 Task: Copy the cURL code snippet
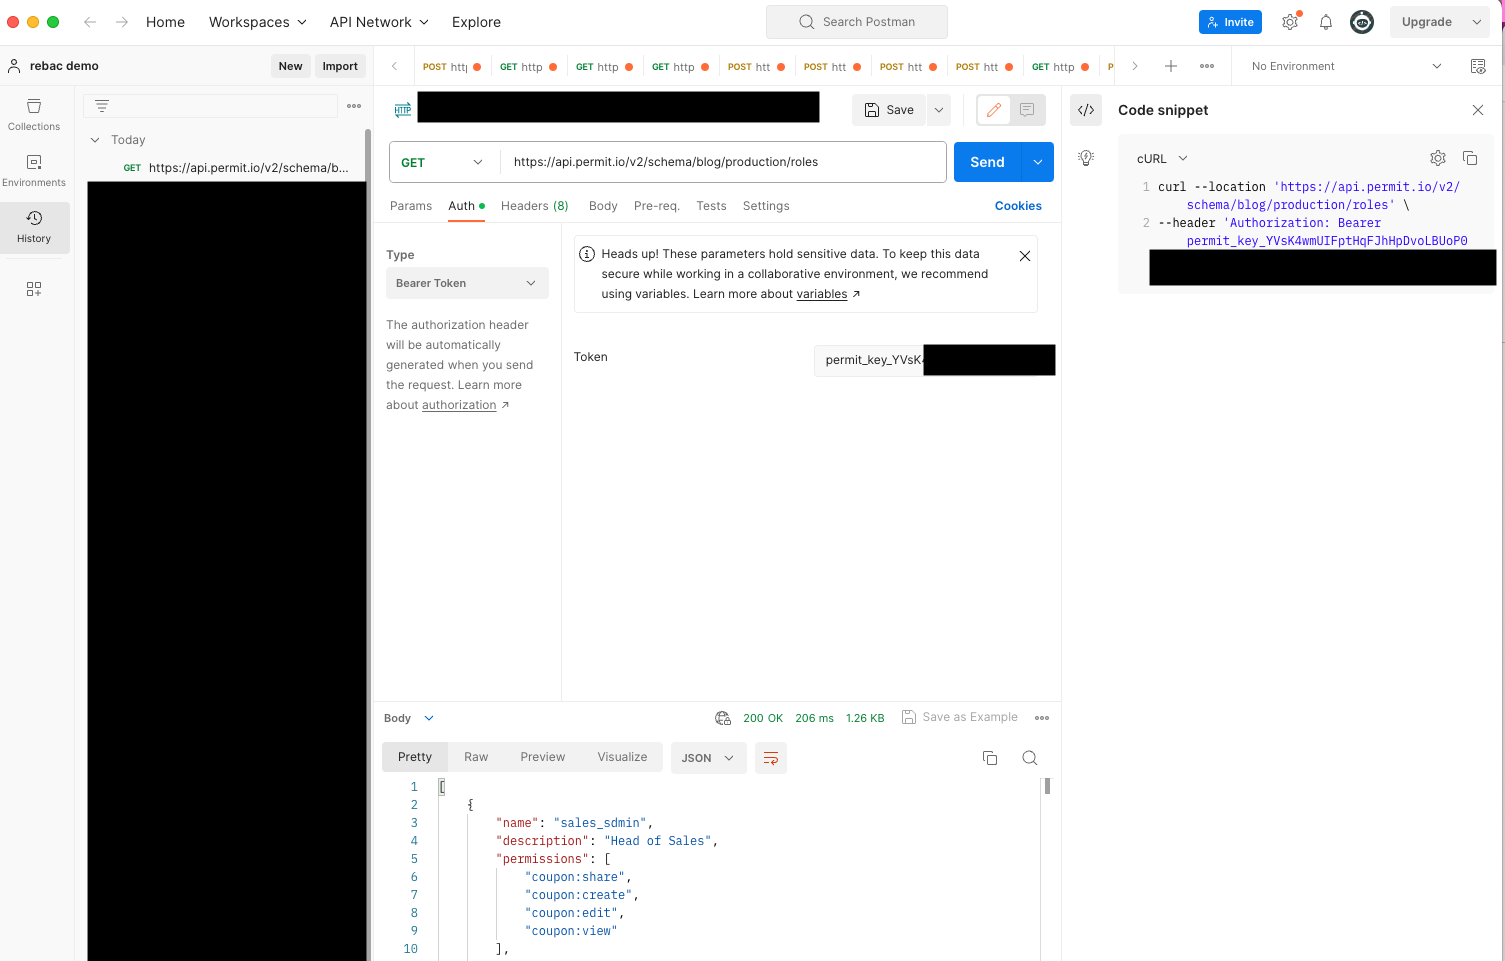(x=1470, y=158)
